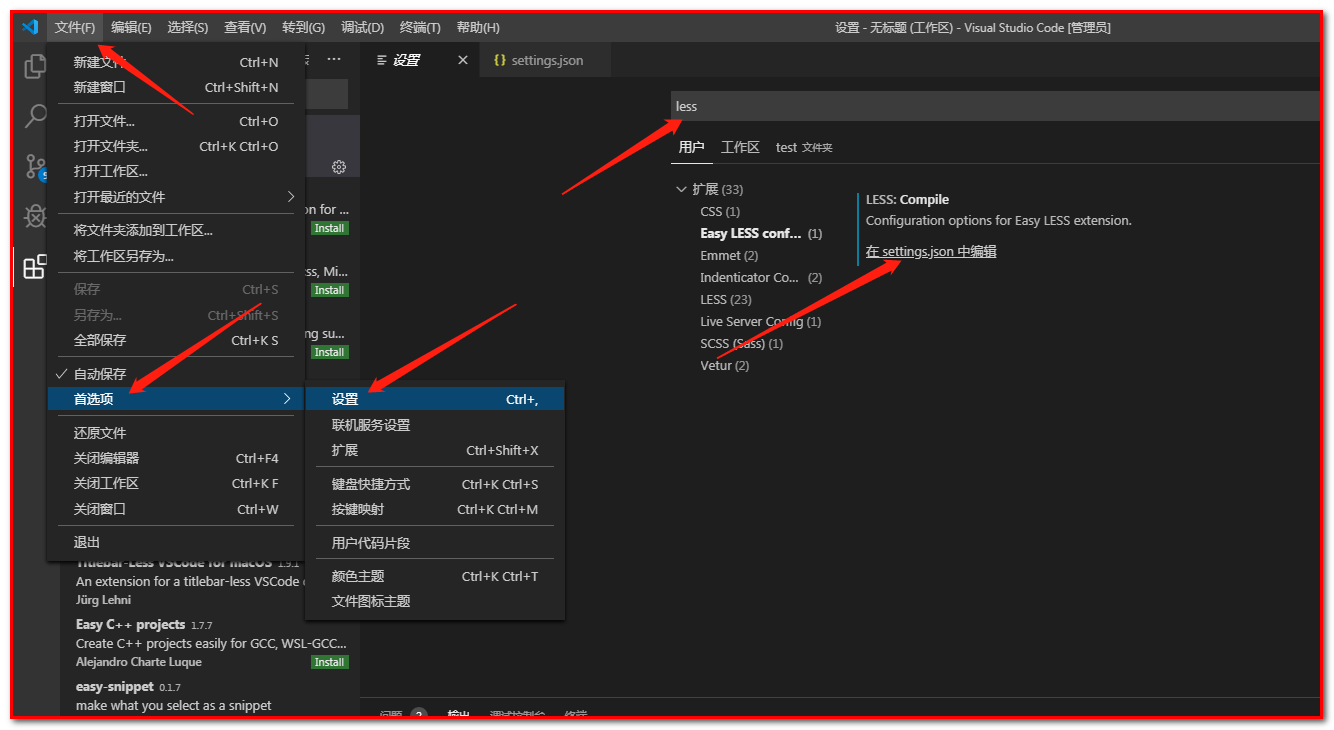1334x730 pixels.
Task: Open the Source Control view icon
Action: coord(35,166)
